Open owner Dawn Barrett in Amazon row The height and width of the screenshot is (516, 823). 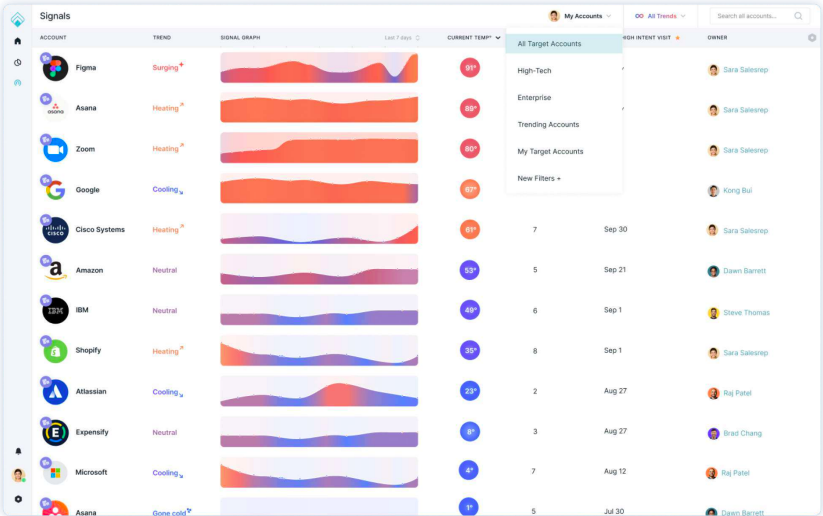click(x=744, y=271)
